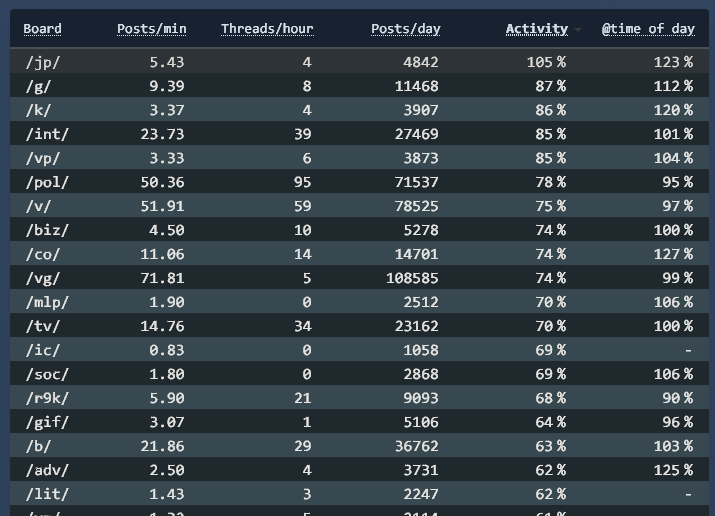The image size is (715, 516).
Task: Click the sort arrow beside Activity
Action: tap(578, 30)
